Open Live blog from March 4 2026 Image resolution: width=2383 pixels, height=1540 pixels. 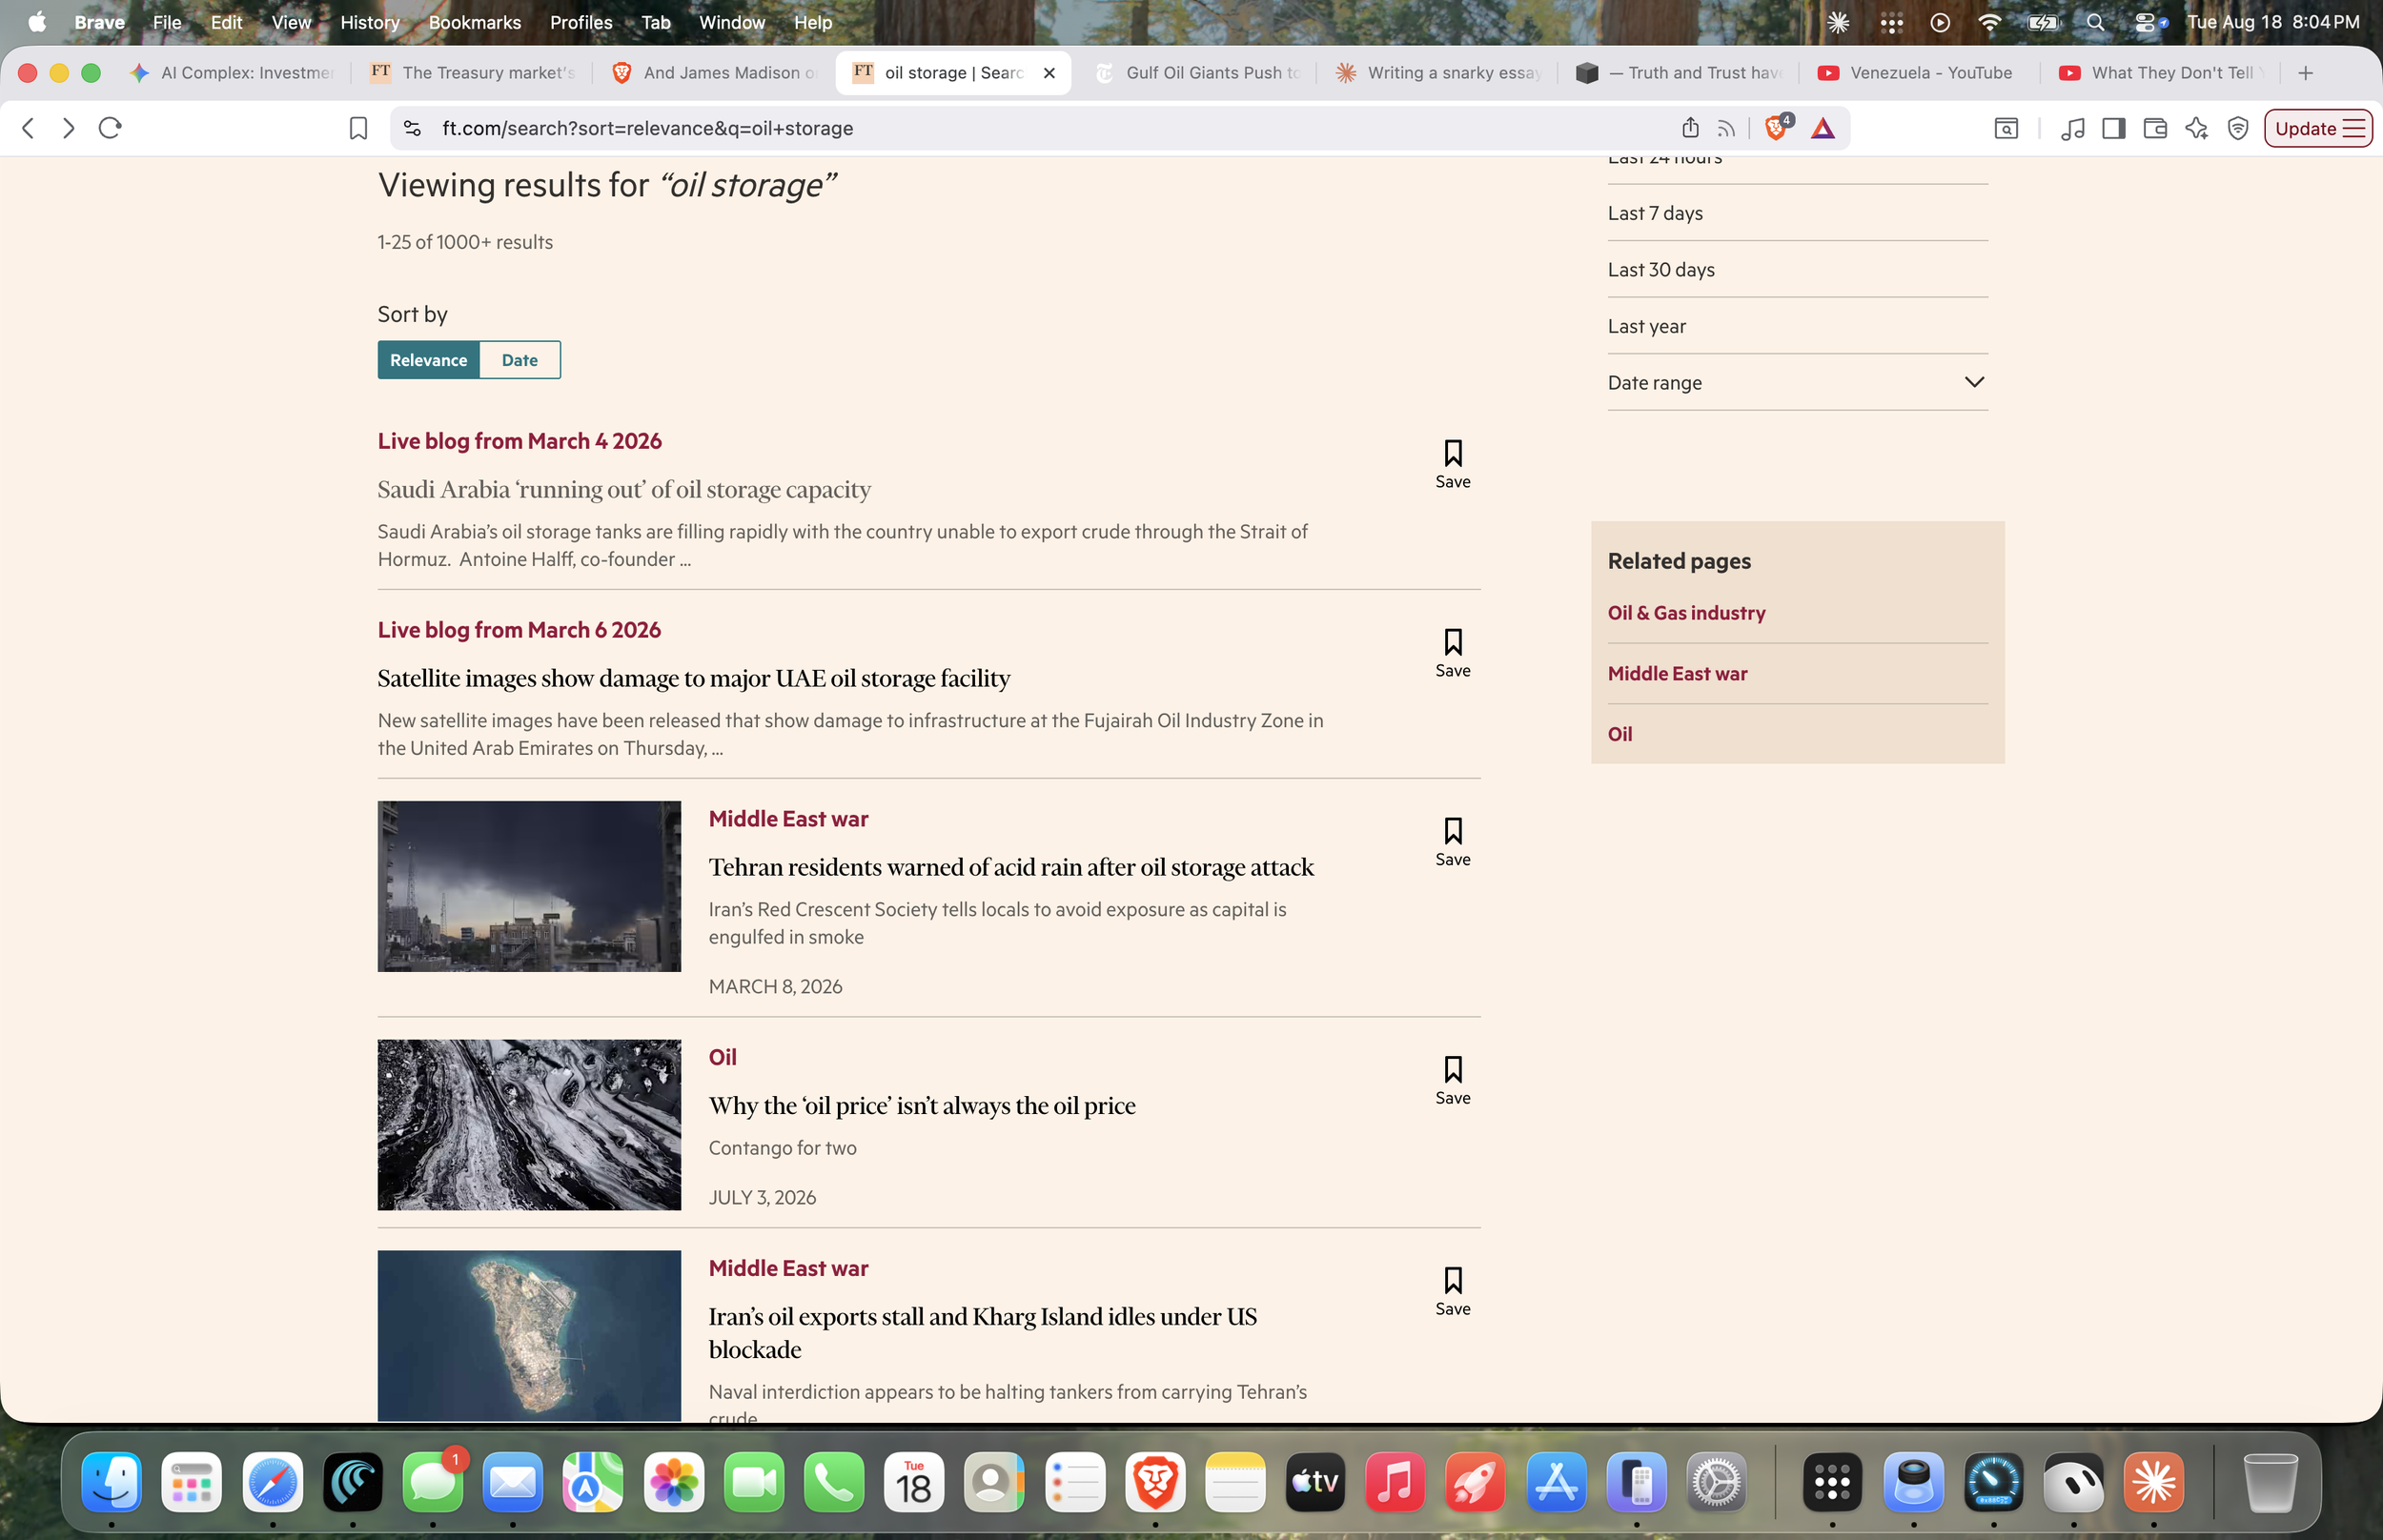(519, 441)
